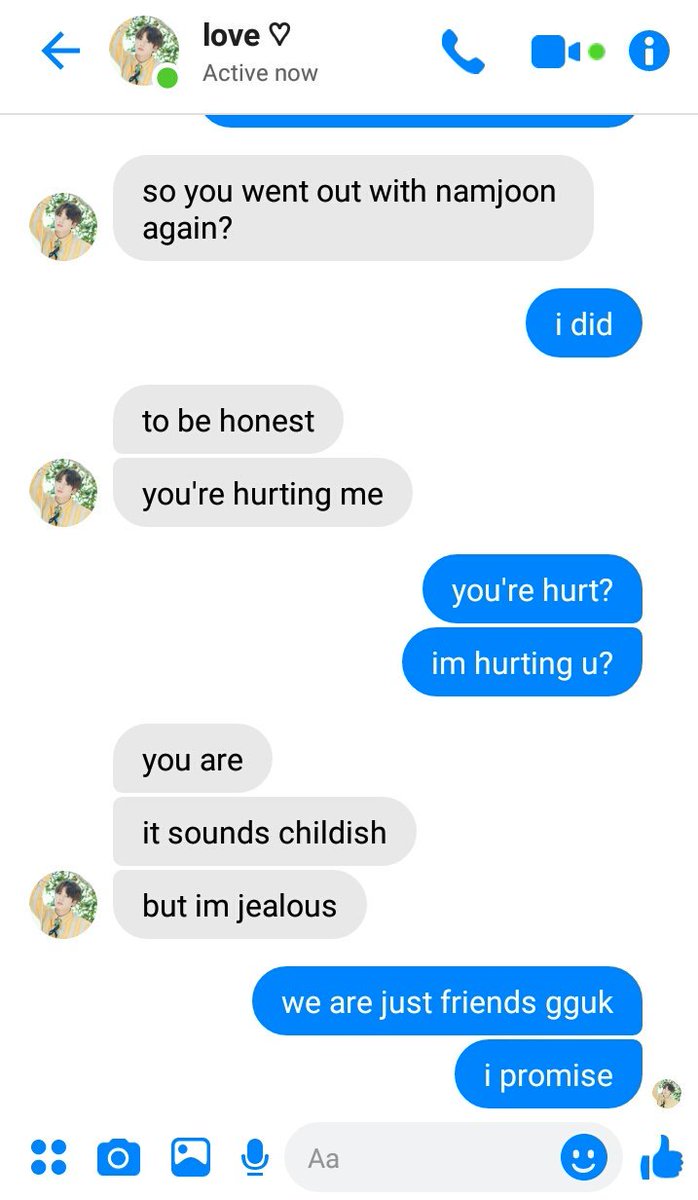Send a thumbs-up like
698x1200 pixels.
coord(661,1157)
